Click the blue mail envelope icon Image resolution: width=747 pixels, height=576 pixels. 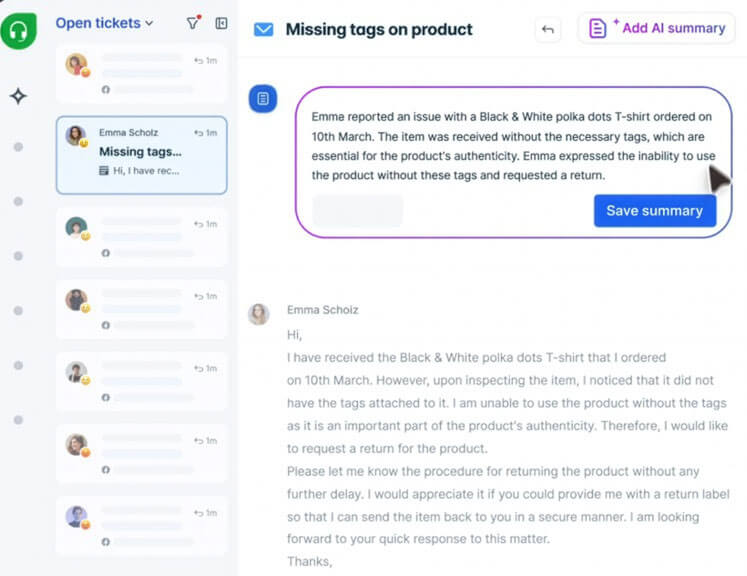(263, 30)
